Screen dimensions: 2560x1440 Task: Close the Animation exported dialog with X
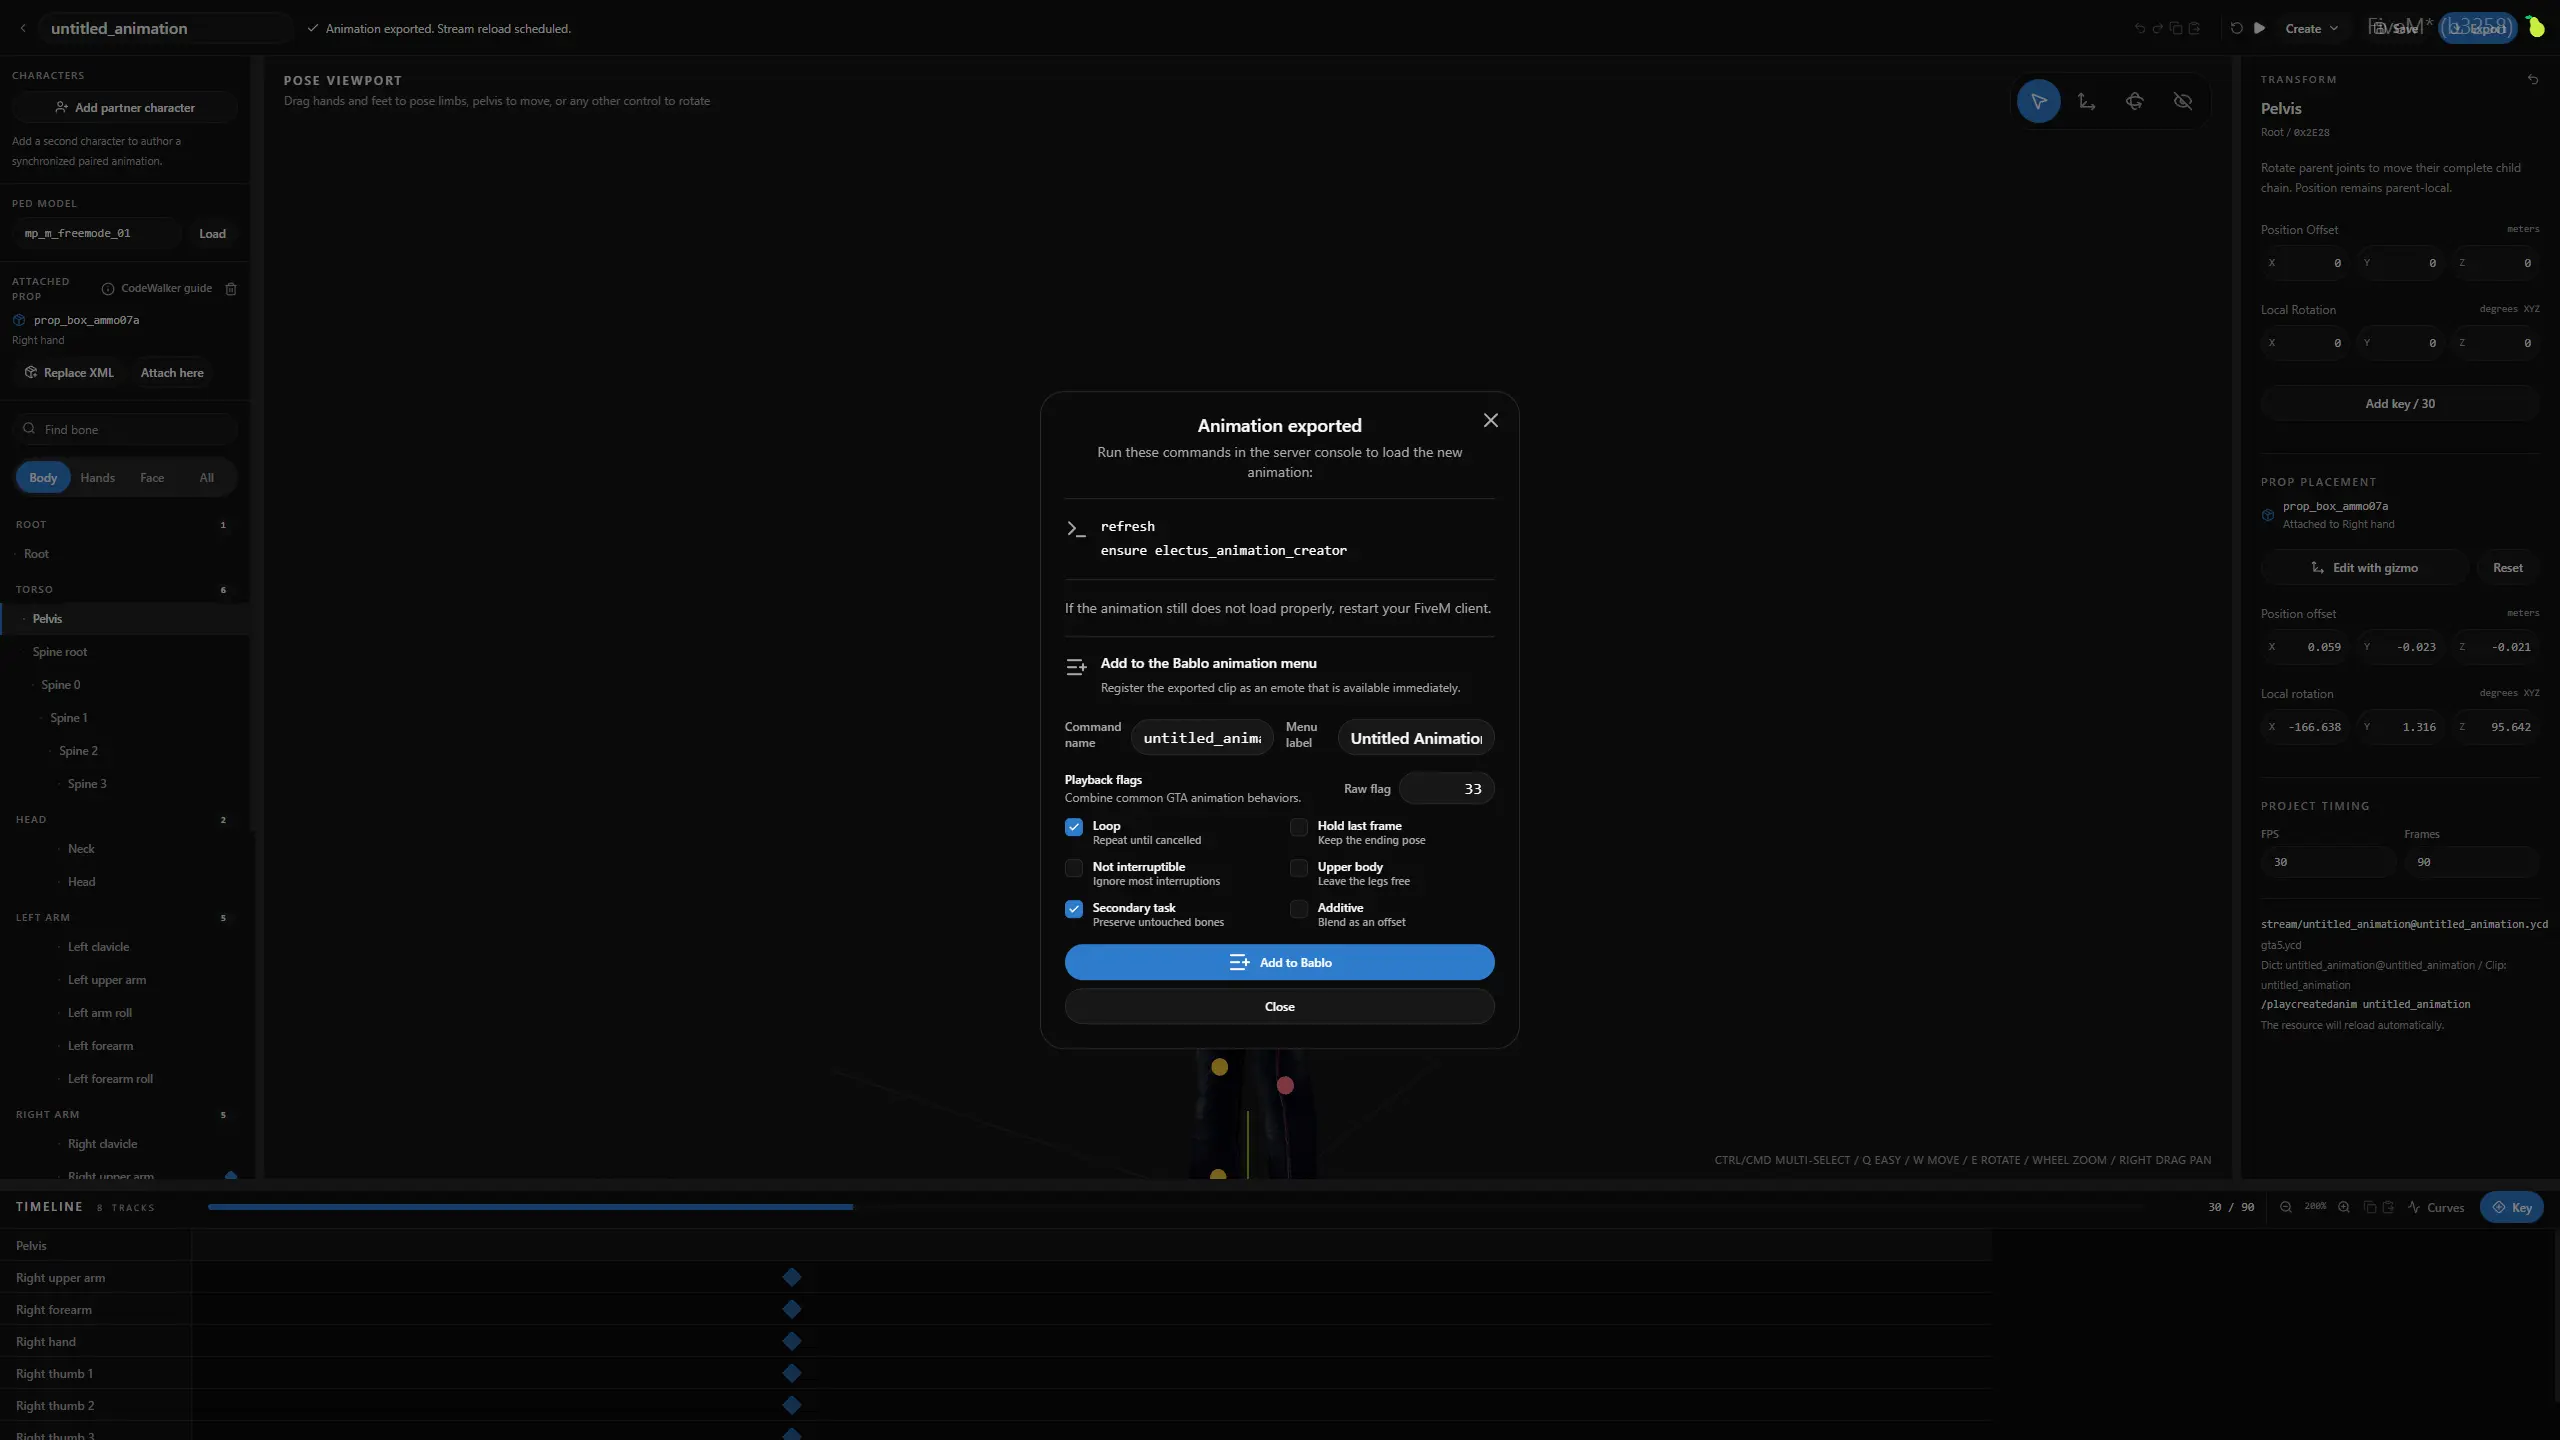tap(1490, 421)
